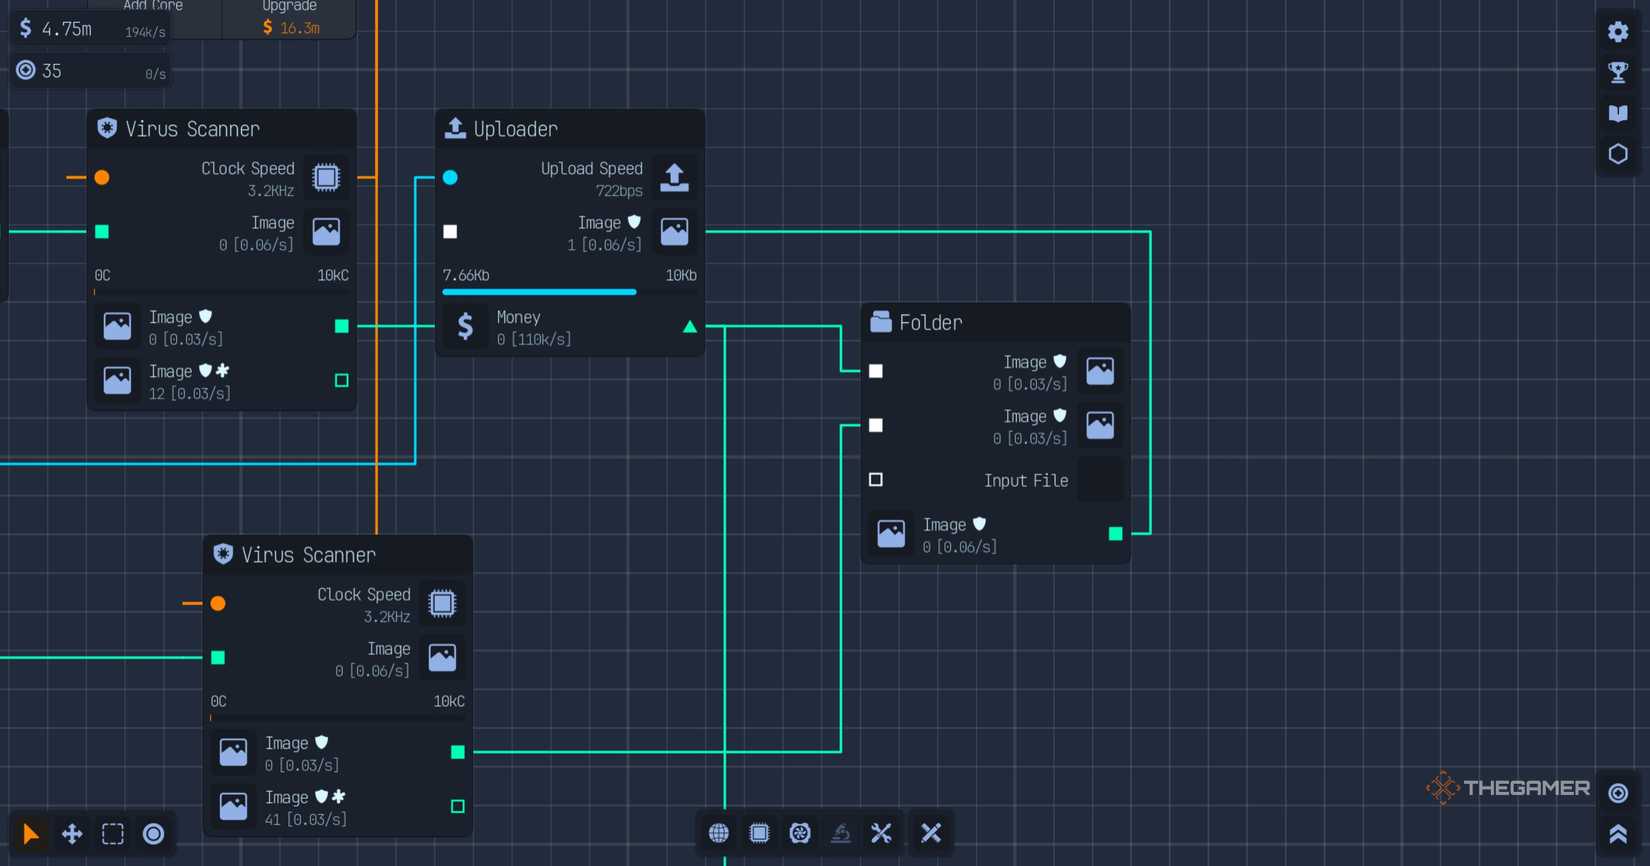
Task: Click the Add Core button
Action: [x=153, y=10]
